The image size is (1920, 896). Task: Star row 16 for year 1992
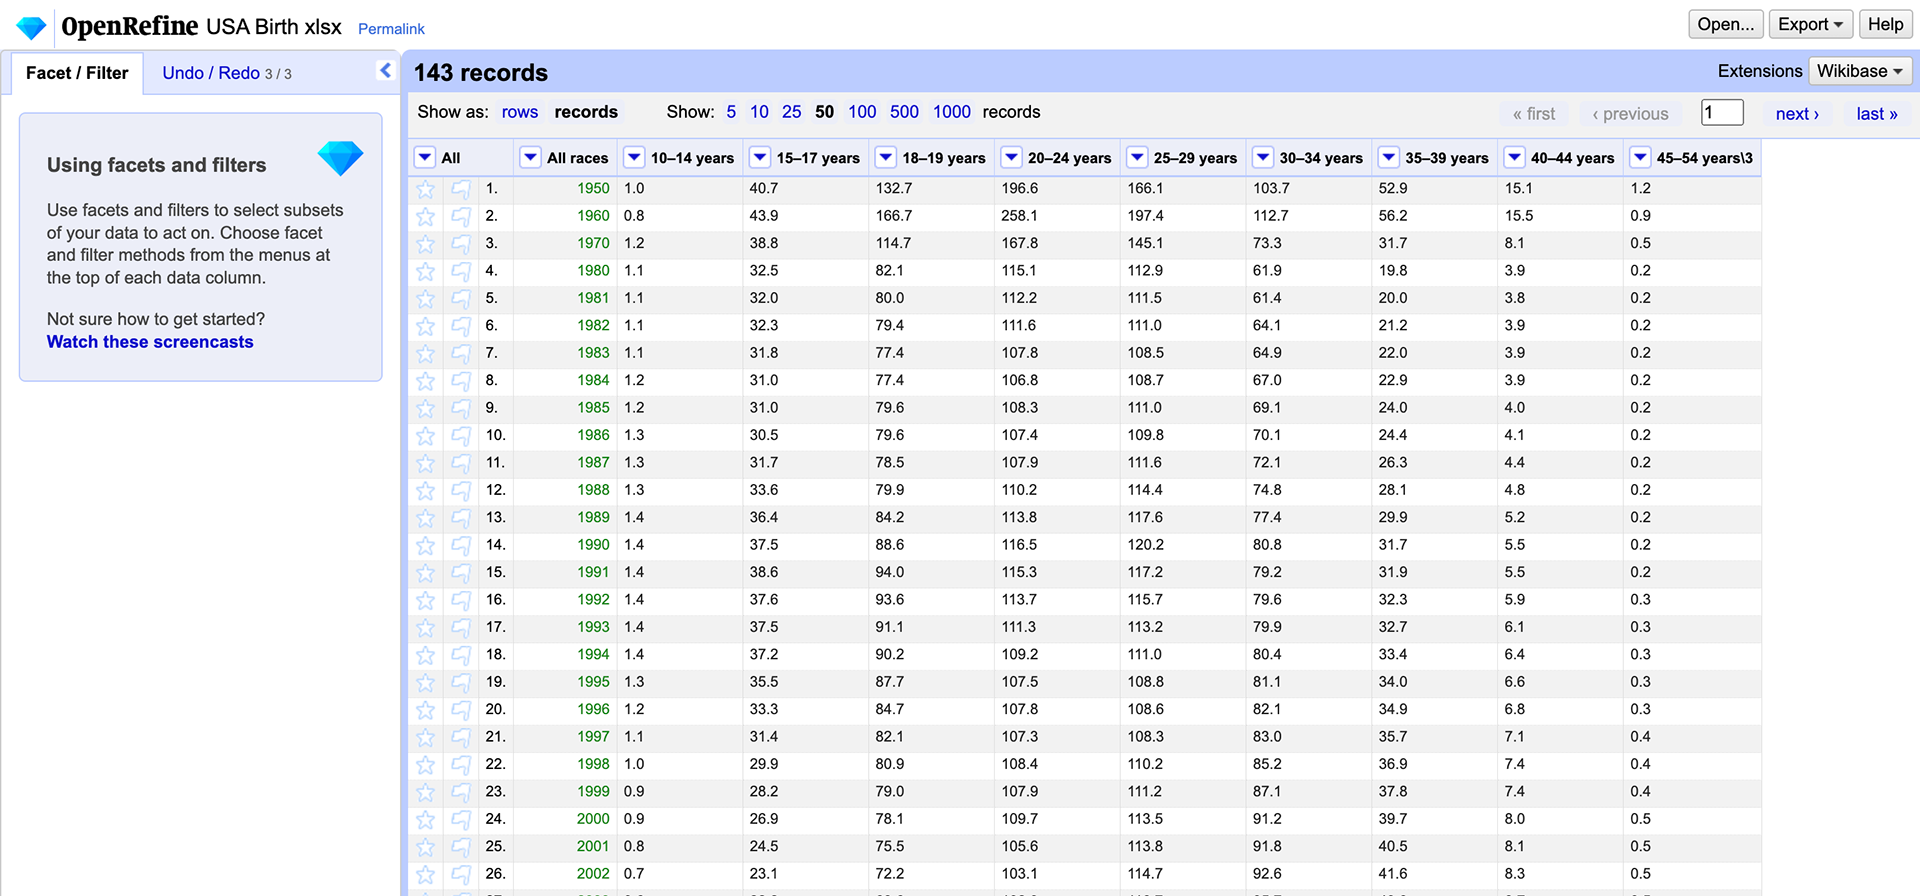coord(426,600)
